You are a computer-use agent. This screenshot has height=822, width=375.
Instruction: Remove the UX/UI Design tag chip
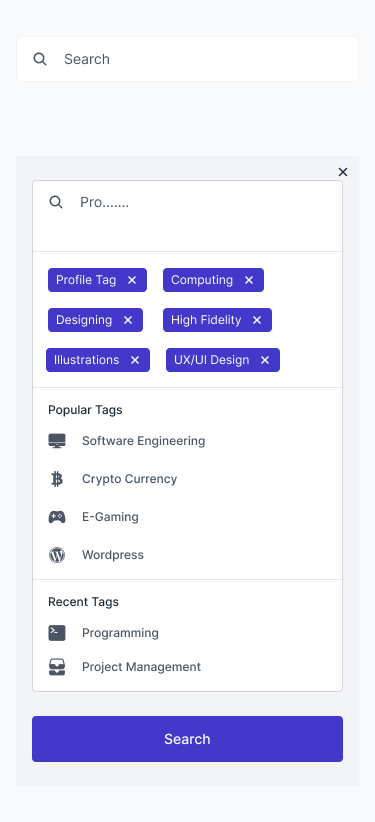click(x=265, y=360)
